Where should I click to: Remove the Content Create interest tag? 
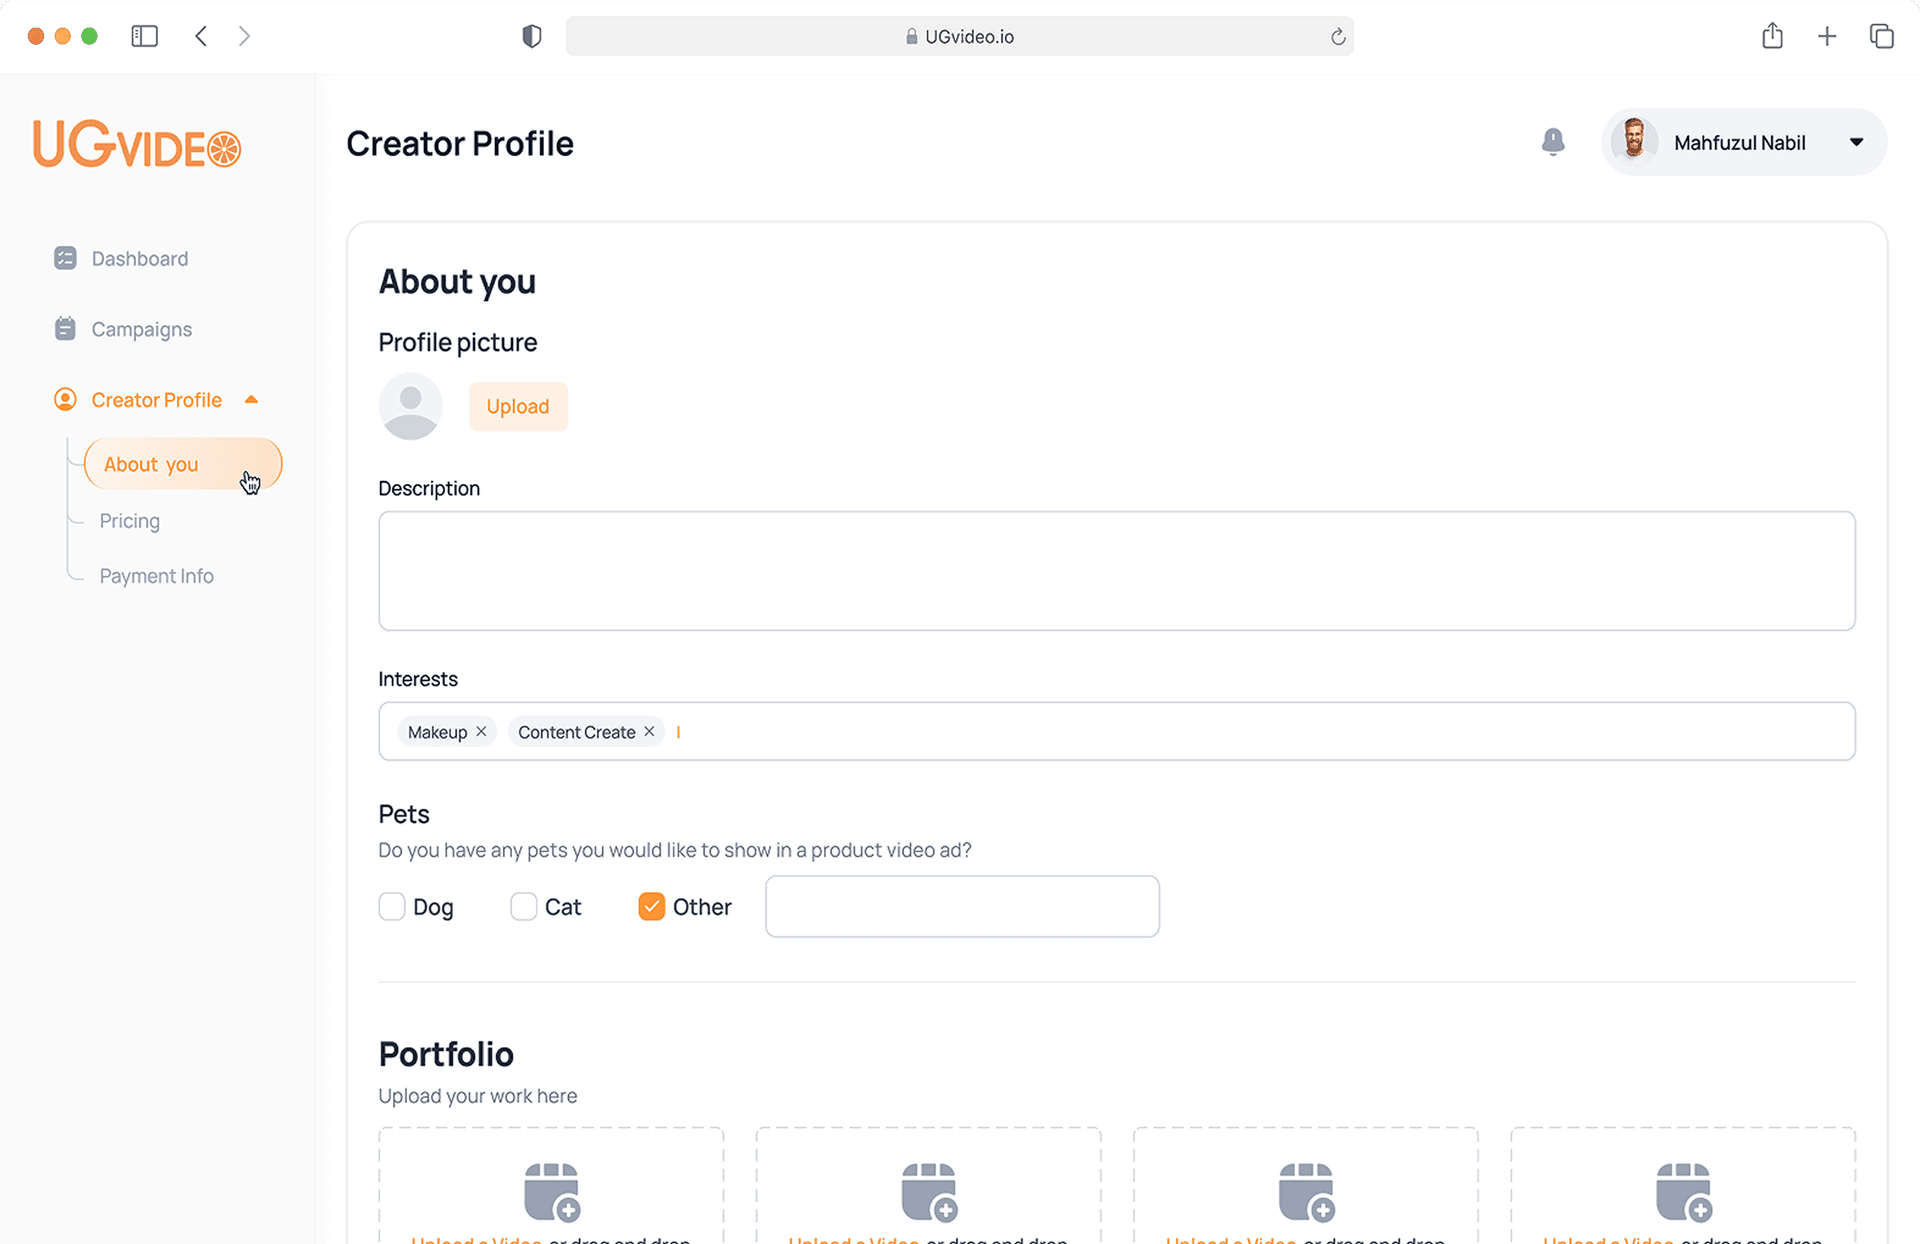coord(650,732)
